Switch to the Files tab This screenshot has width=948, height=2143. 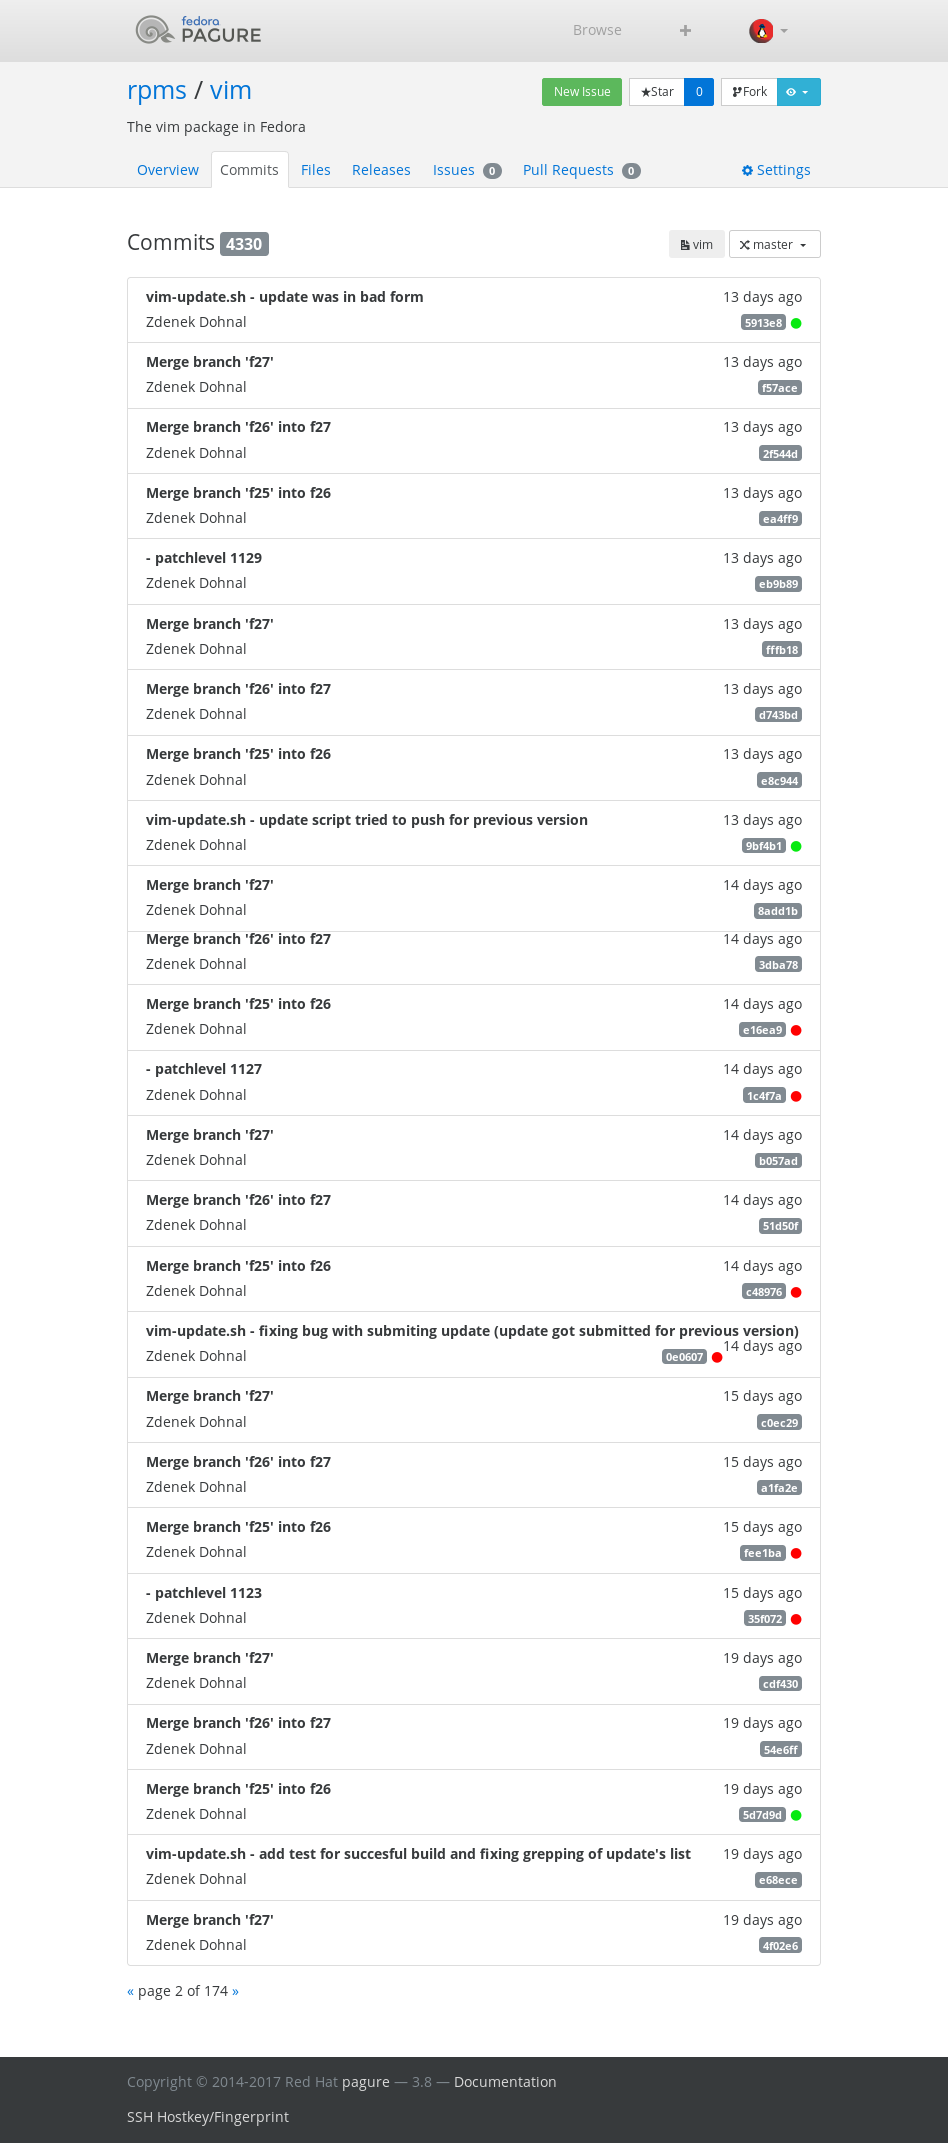pos(315,170)
